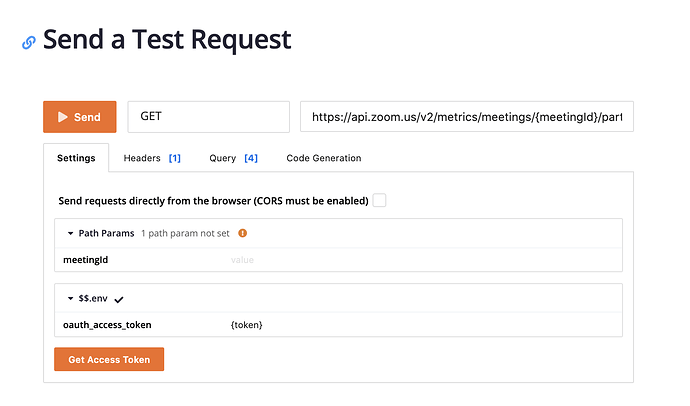This screenshot has width=690, height=406.
Task: Click the play icon on Send button
Action: pyautogui.click(x=62, y=117)
